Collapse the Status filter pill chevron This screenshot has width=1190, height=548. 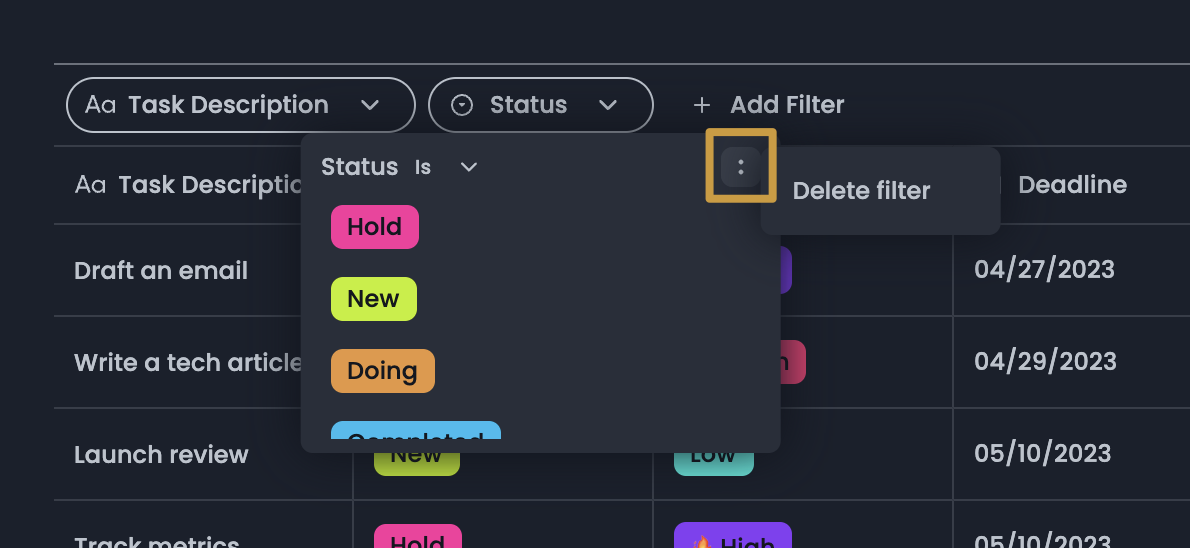coord(607,105)
